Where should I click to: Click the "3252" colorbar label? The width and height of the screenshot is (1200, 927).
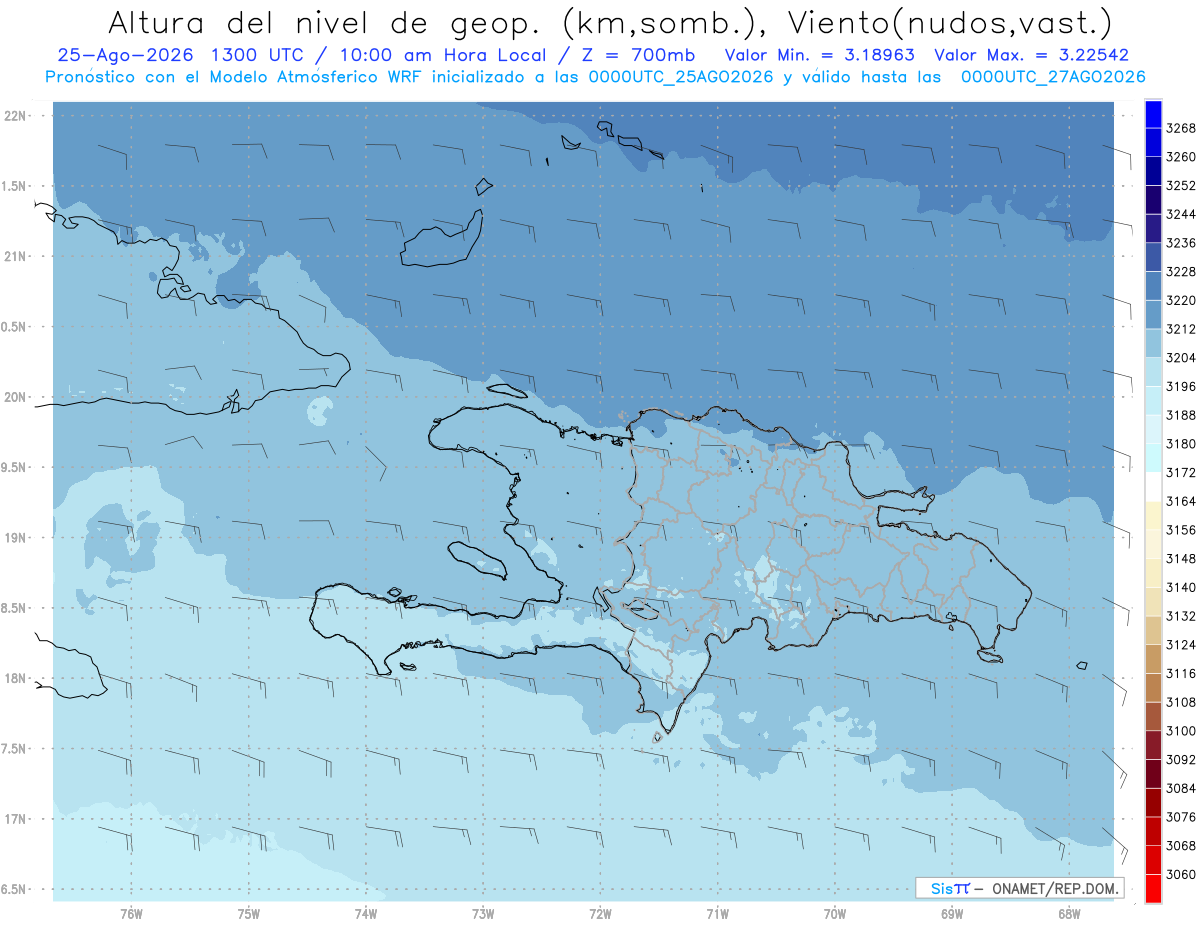click(1180, 186)
